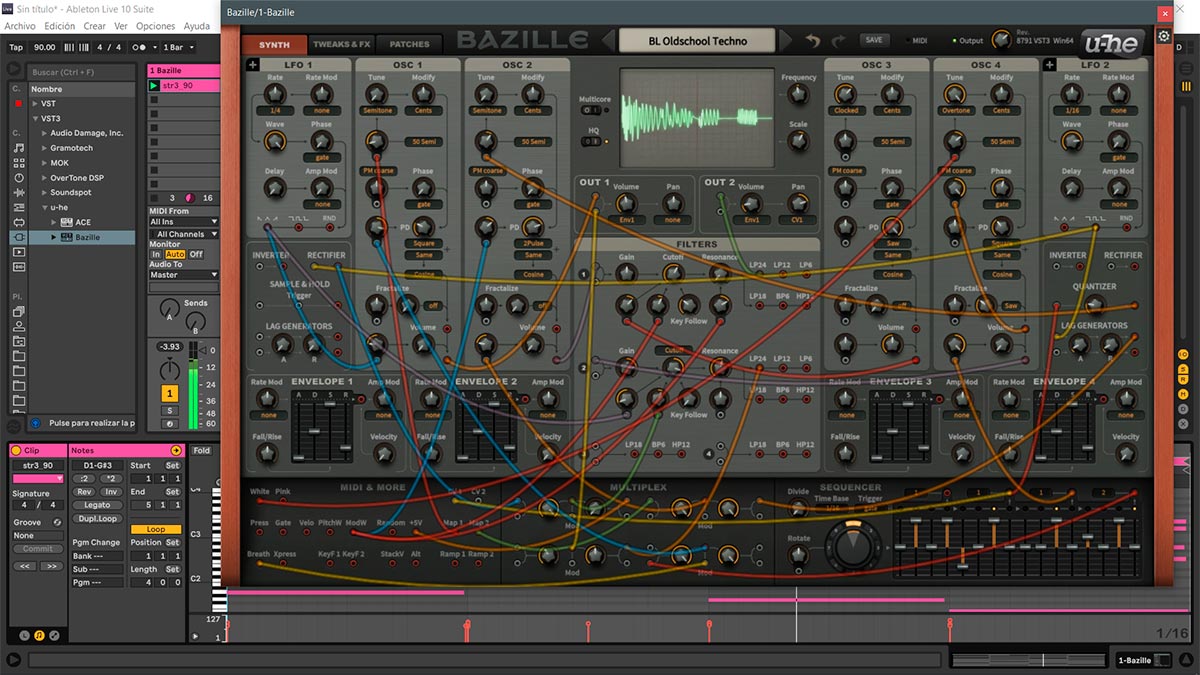Expand the Gramotech folder
Image resolution: width=1200 pixels, height=675 pixels.
(x=45, y=148)
